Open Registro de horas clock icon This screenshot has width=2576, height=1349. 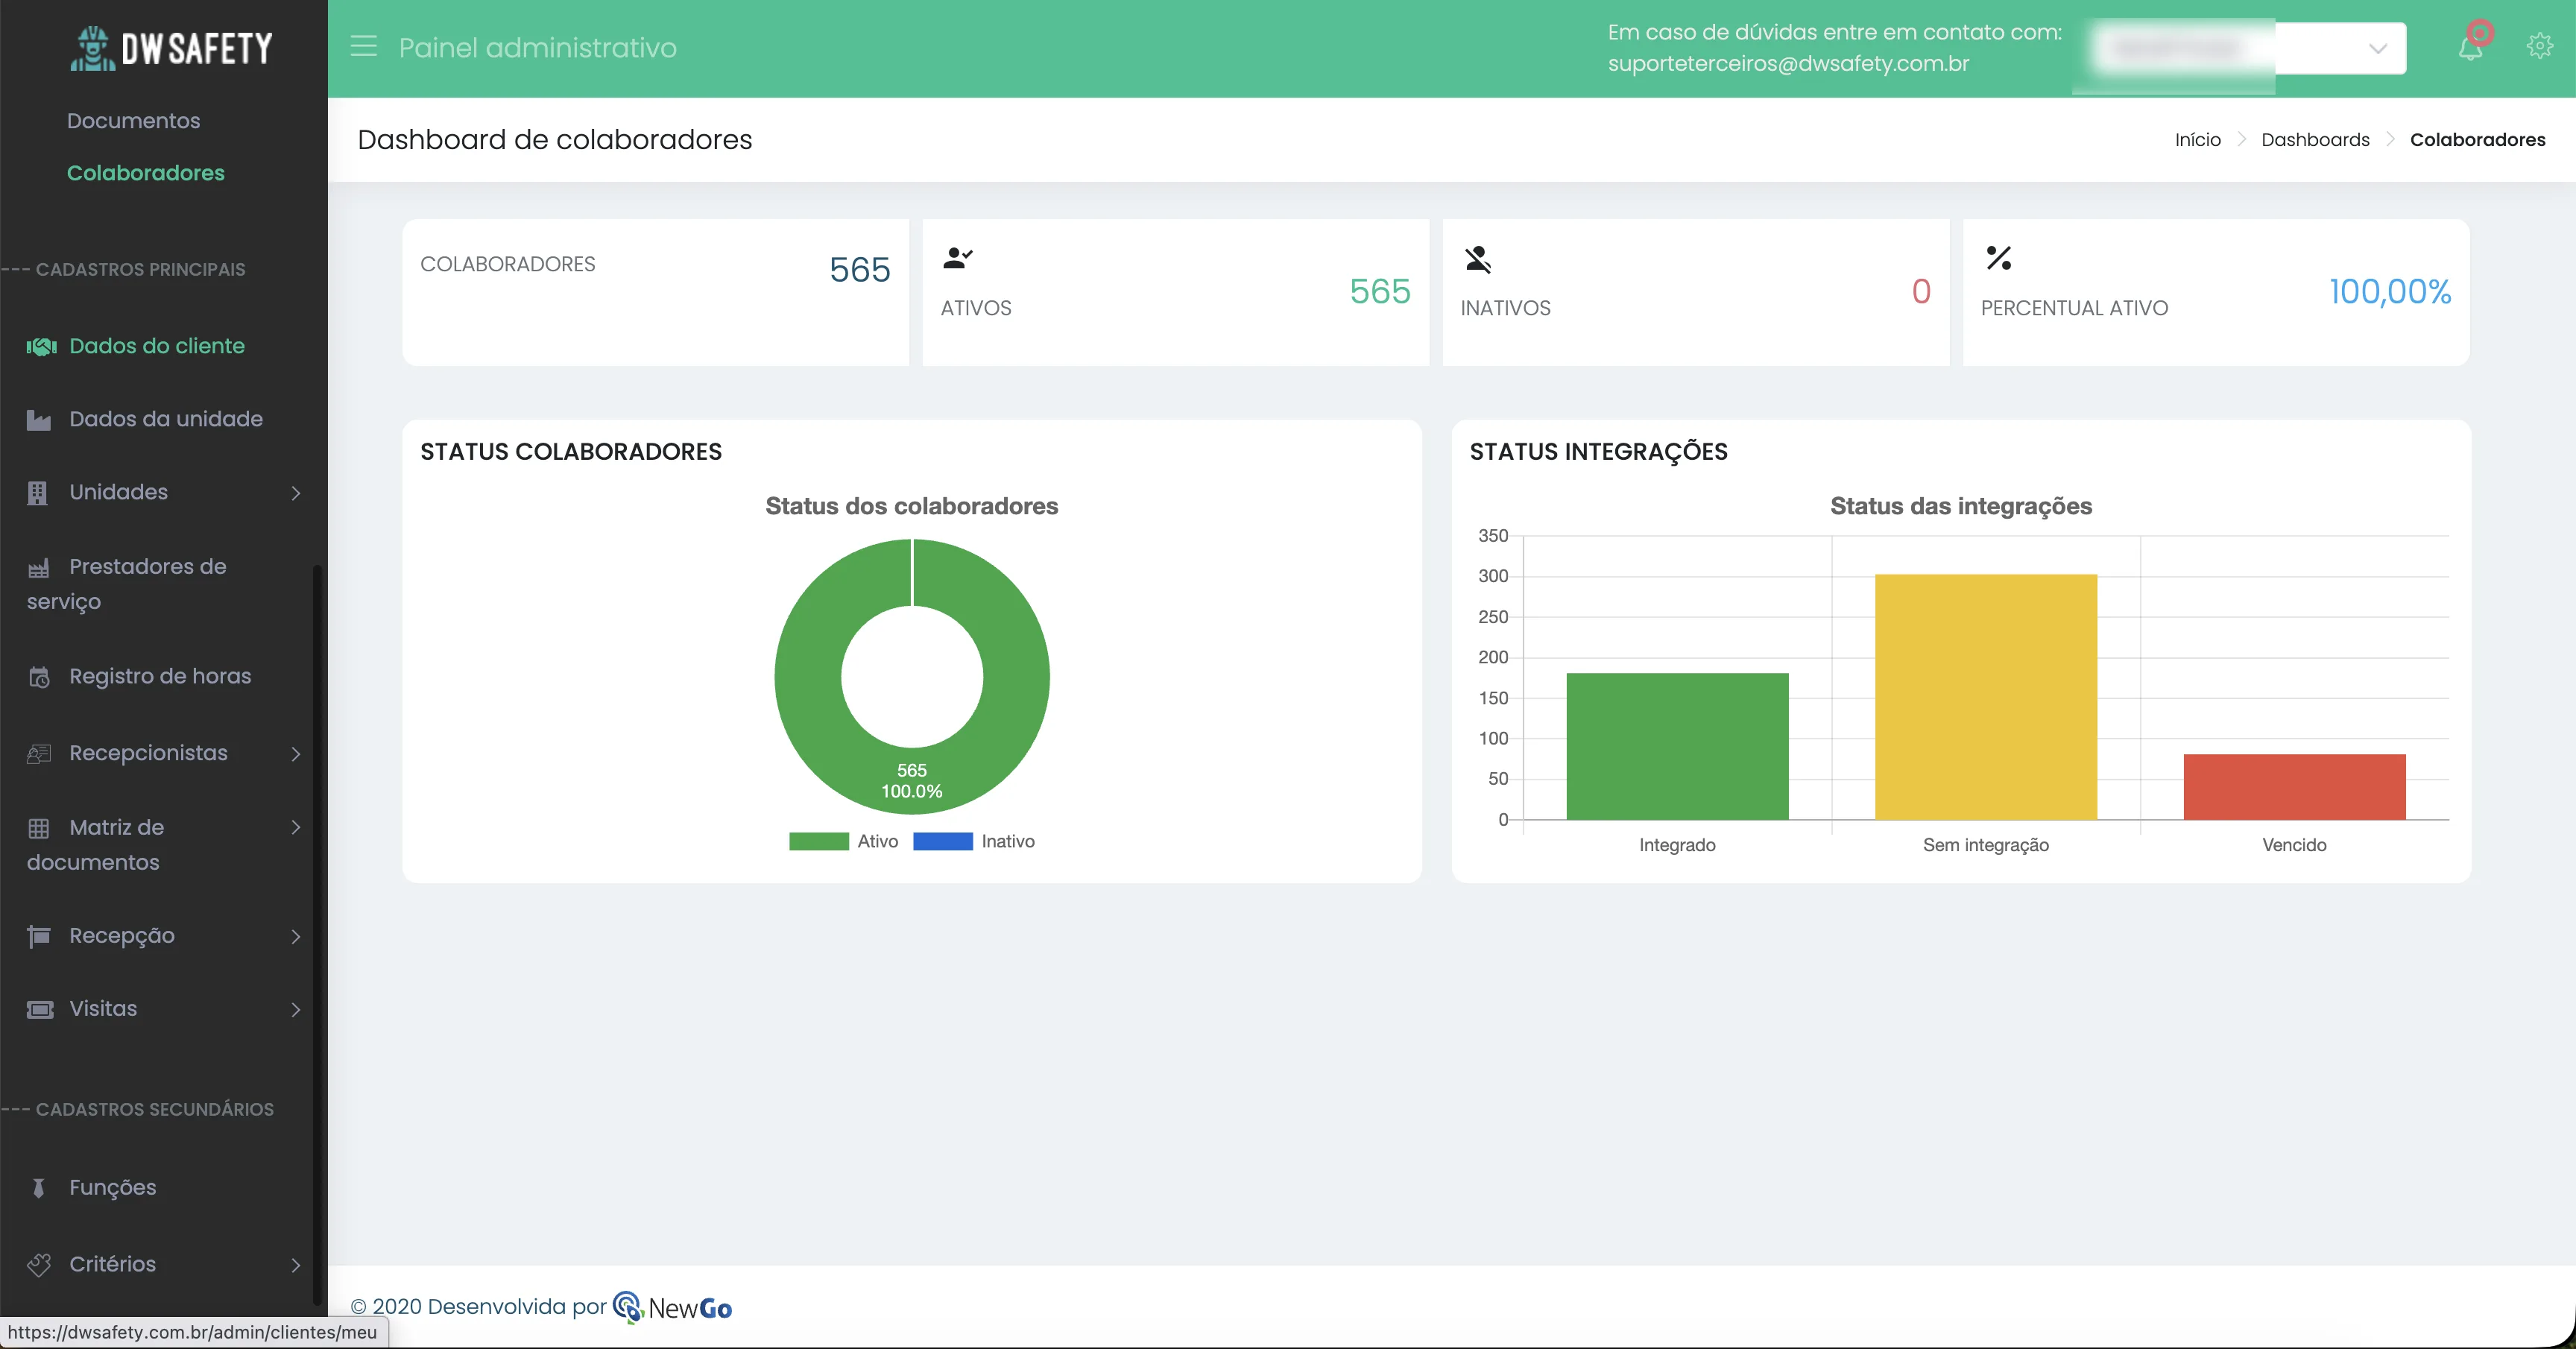39,677
